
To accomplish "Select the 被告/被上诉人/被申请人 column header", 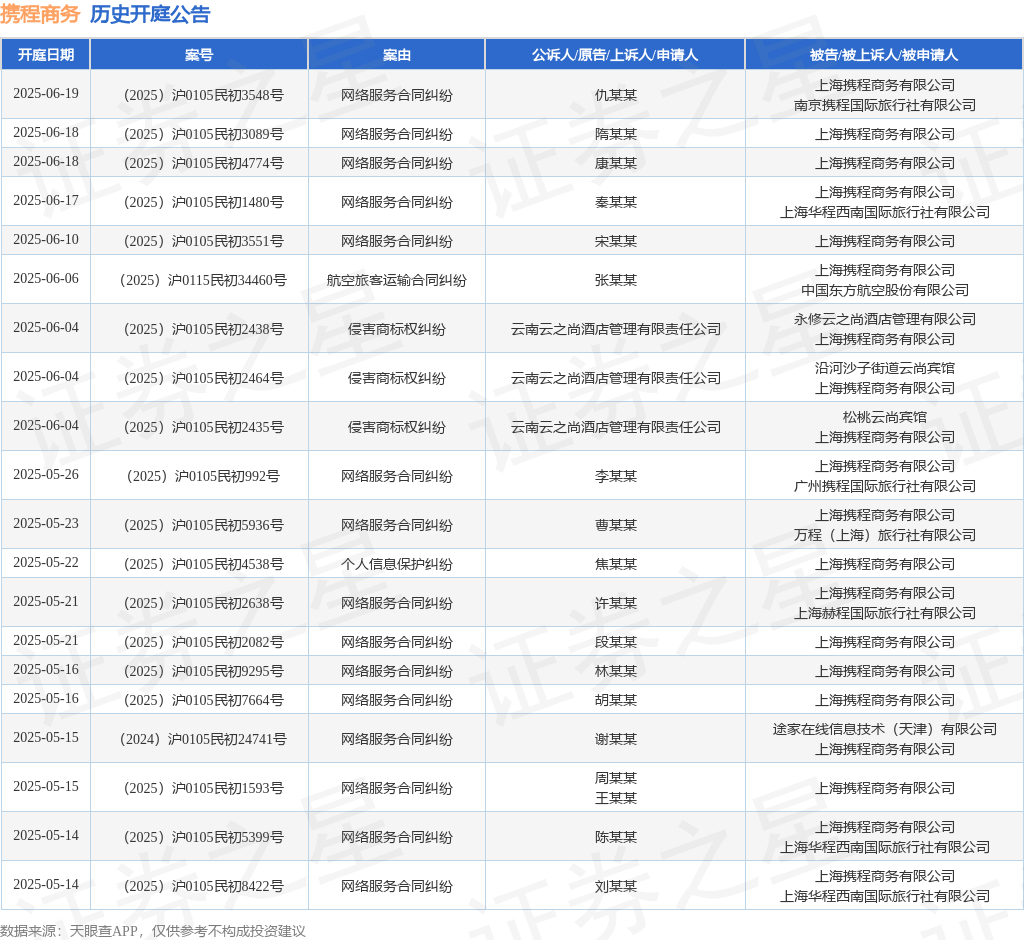I will 884,55.
